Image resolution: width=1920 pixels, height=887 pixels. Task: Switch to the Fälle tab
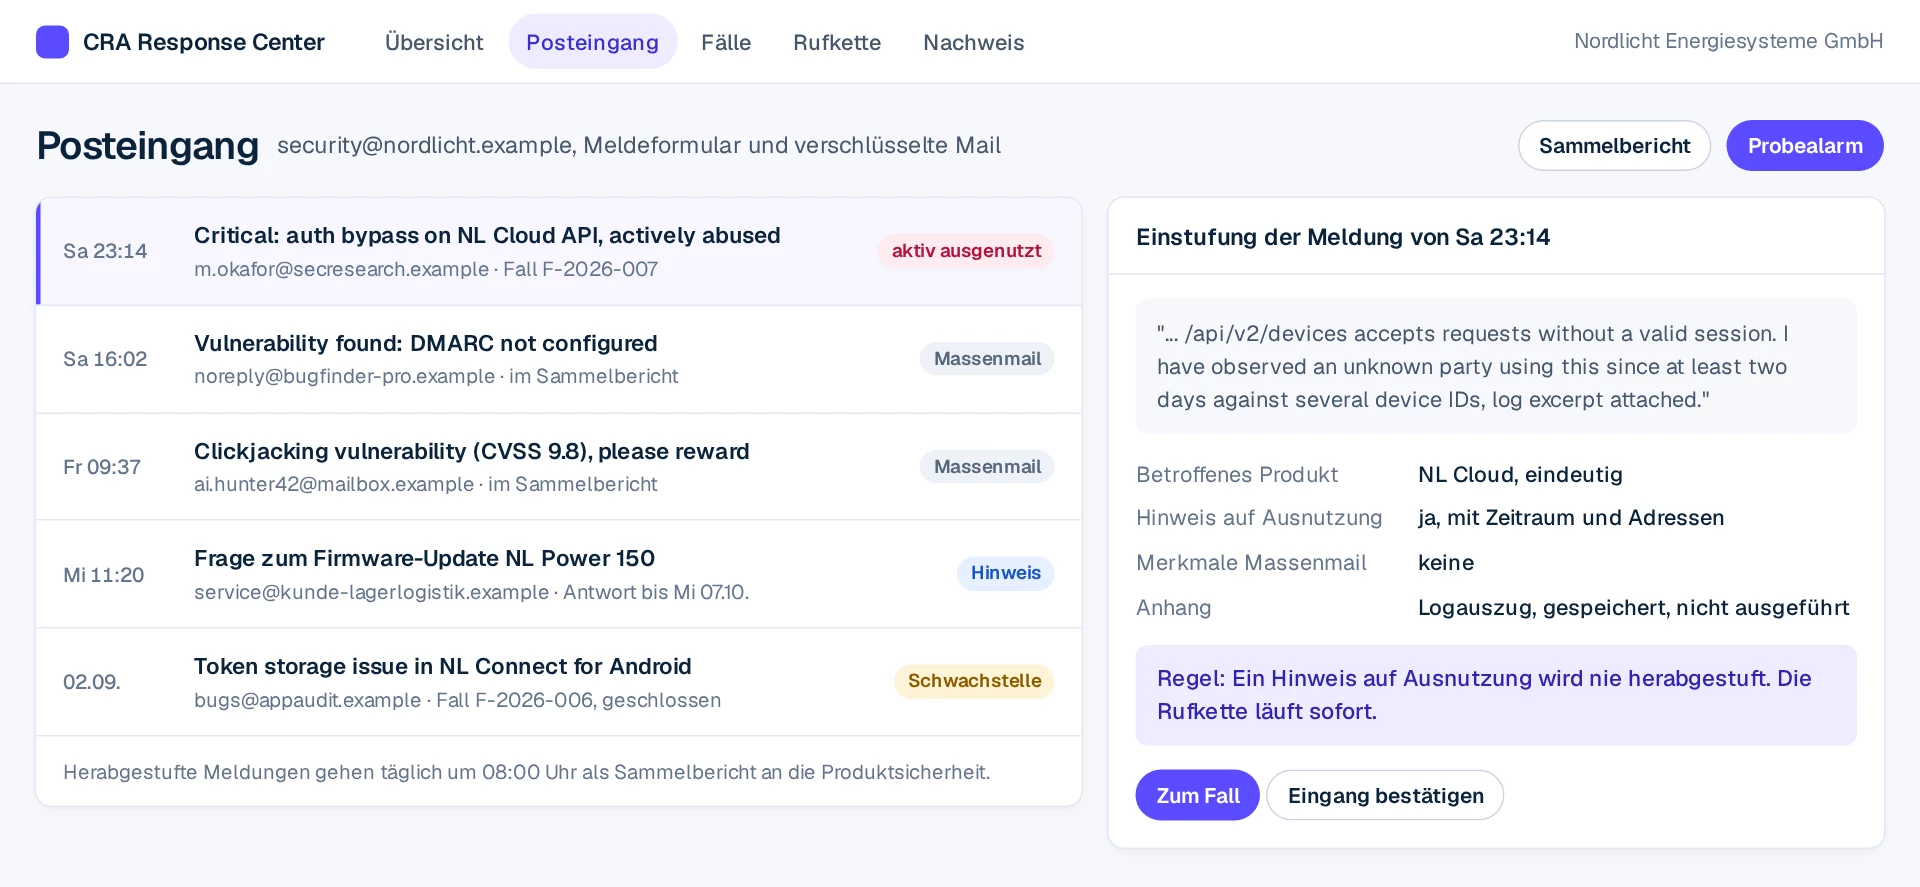726,42
